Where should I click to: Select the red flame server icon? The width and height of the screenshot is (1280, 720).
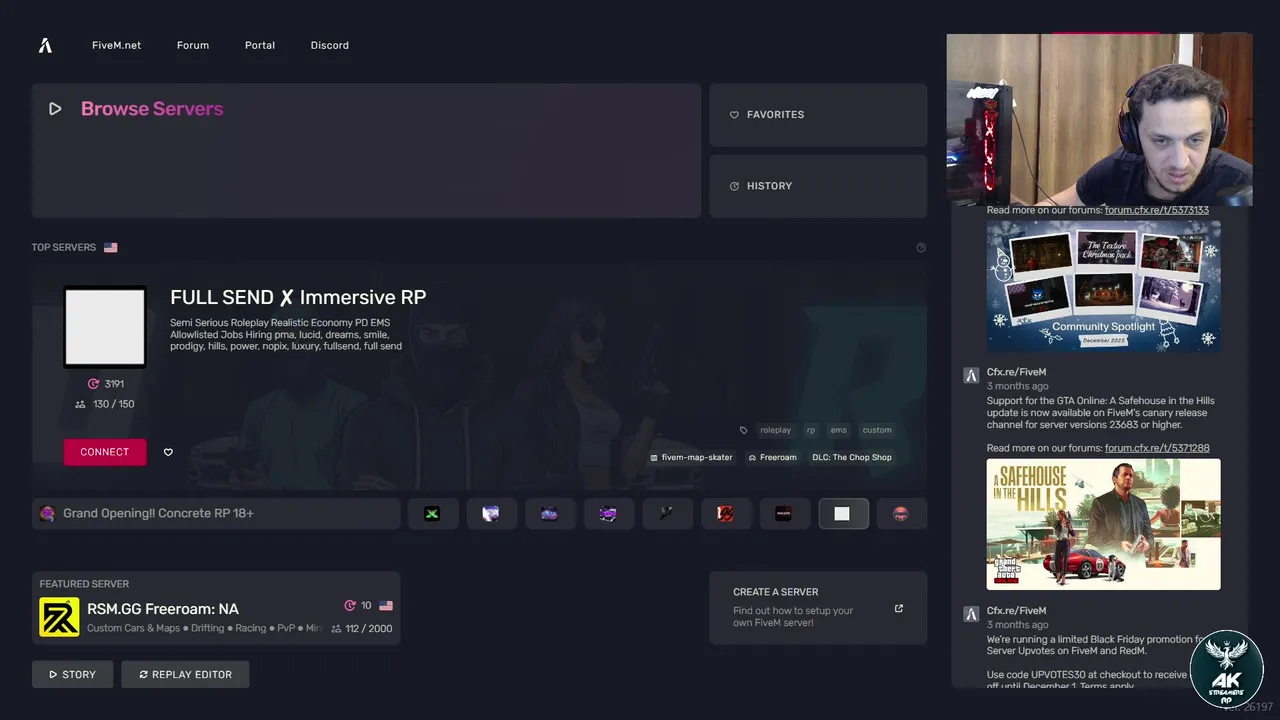[x=725, y=513]
